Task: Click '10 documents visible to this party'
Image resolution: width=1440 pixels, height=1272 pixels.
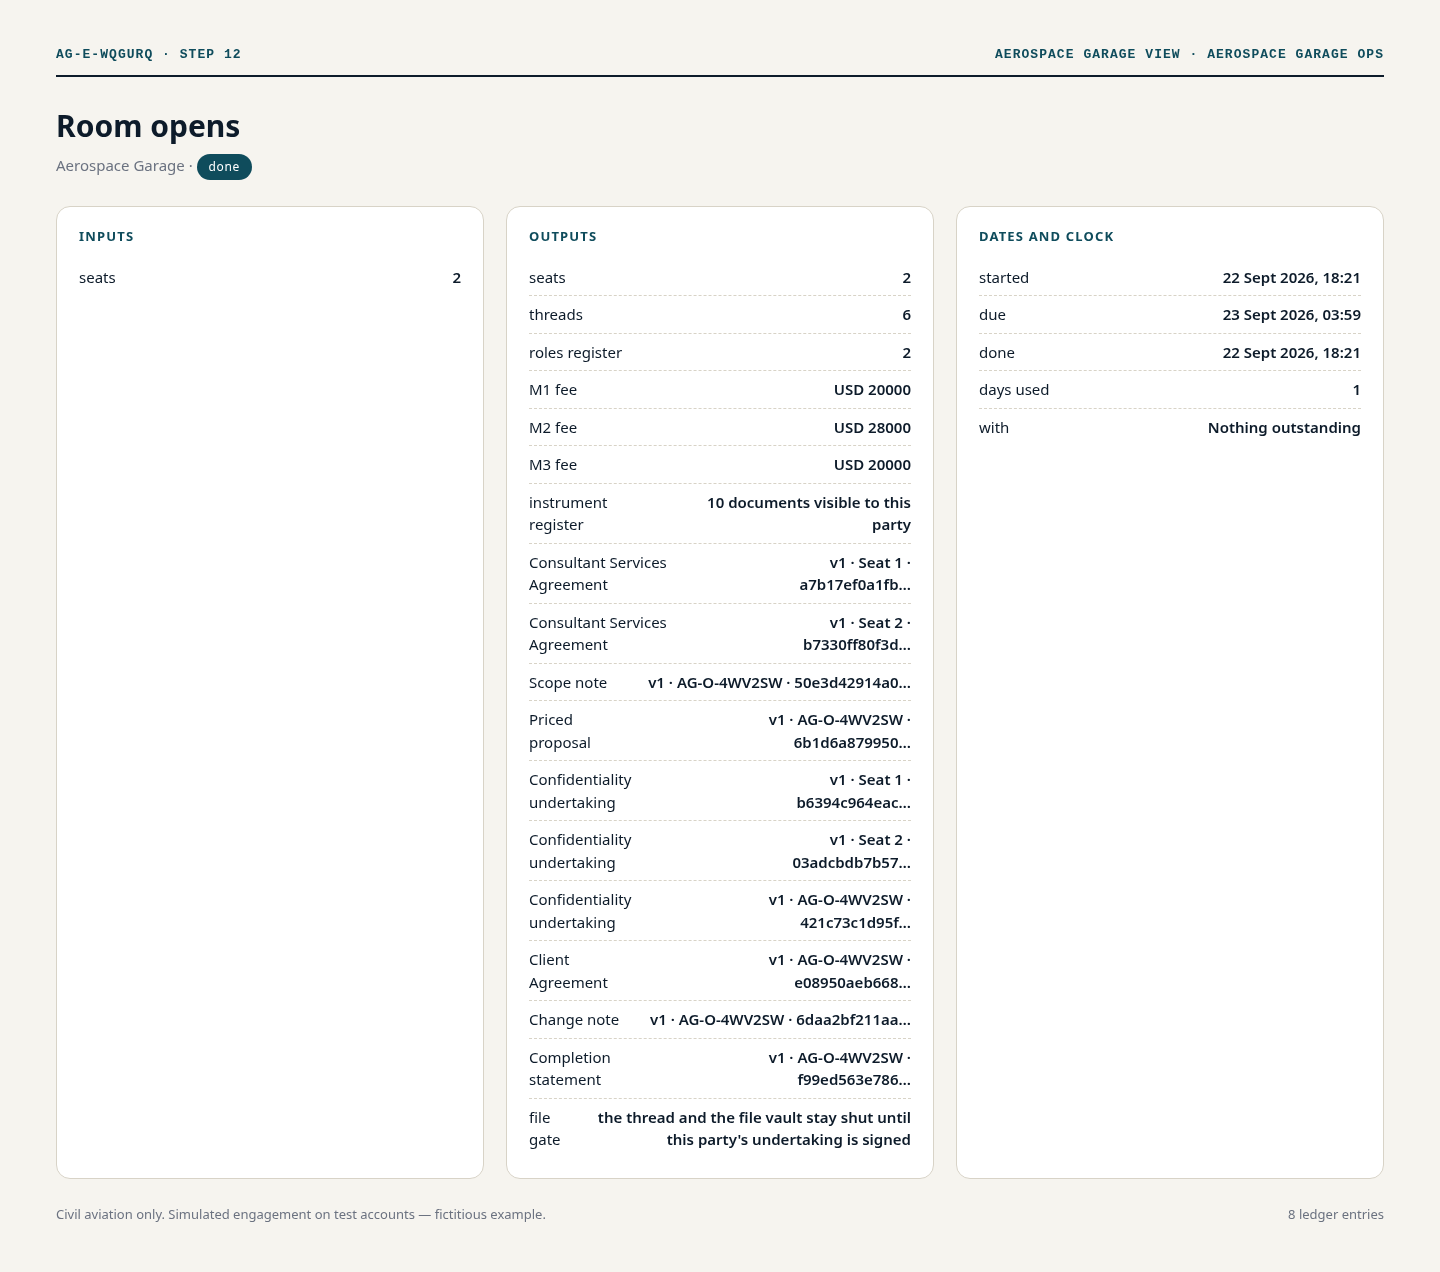Action: pos(809,514)
